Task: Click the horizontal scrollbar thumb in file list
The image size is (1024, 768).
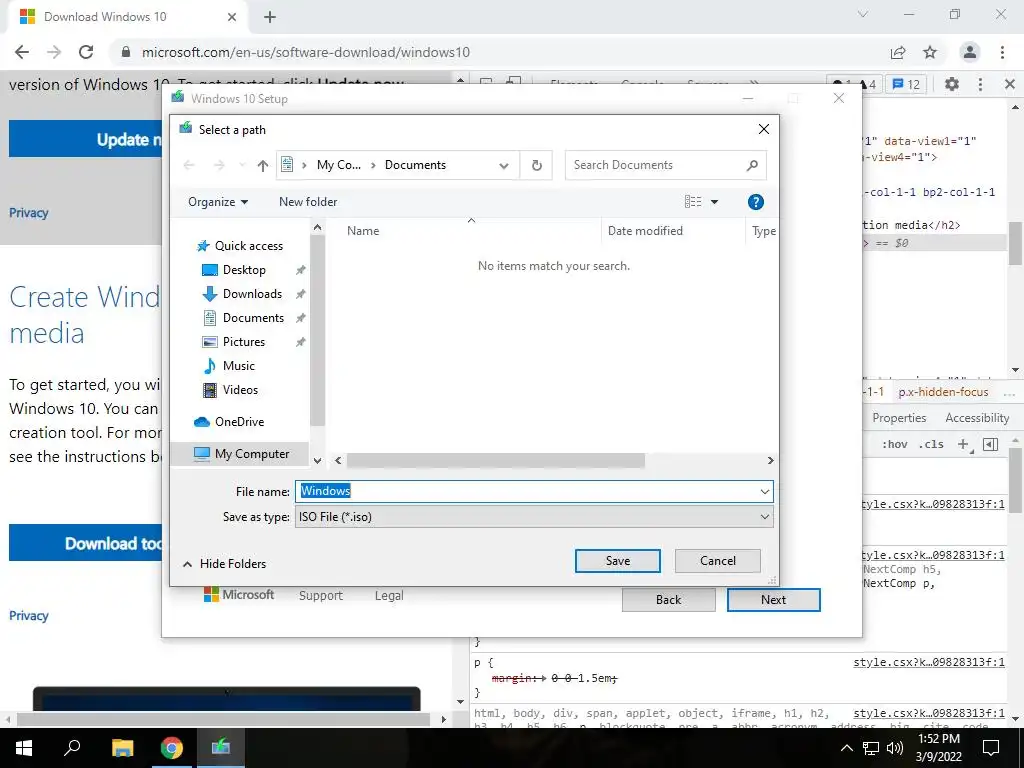Action: pos(495,460)
